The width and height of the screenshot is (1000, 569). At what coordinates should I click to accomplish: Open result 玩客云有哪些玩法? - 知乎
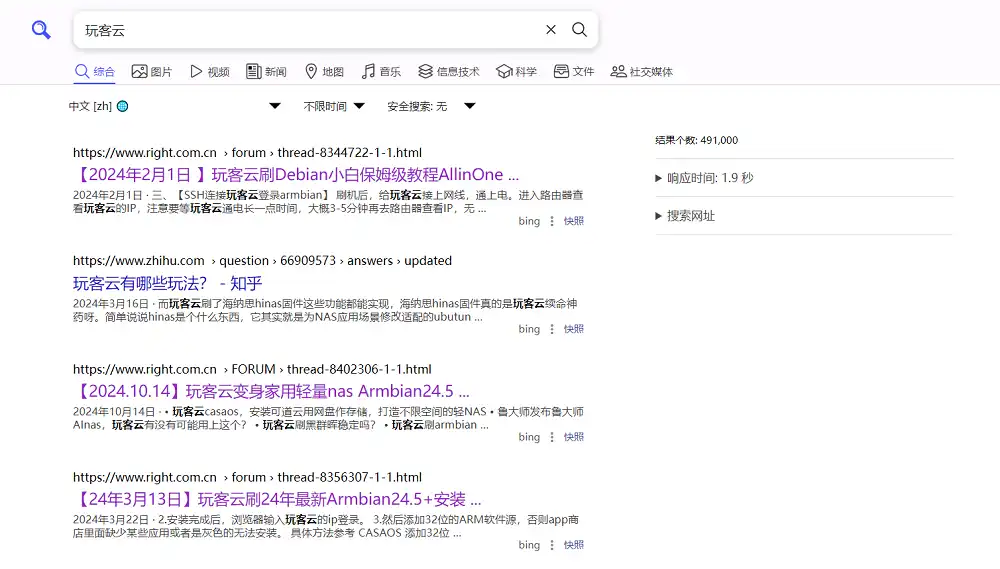point(168,283)
